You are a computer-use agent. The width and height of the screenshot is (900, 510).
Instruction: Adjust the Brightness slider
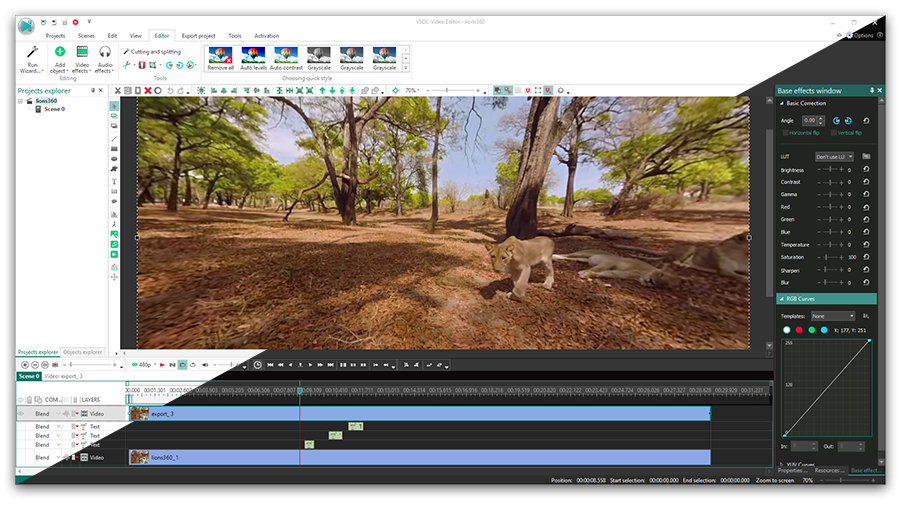click(x=830, y=170)
